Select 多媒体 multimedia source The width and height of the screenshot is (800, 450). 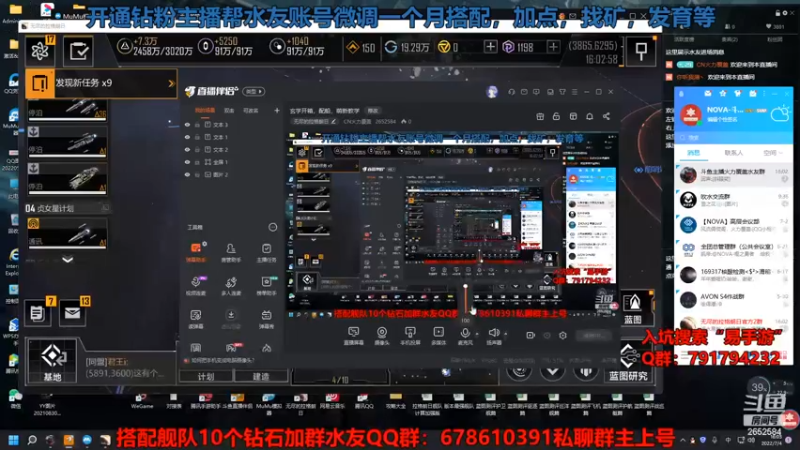tap(438, 335)
